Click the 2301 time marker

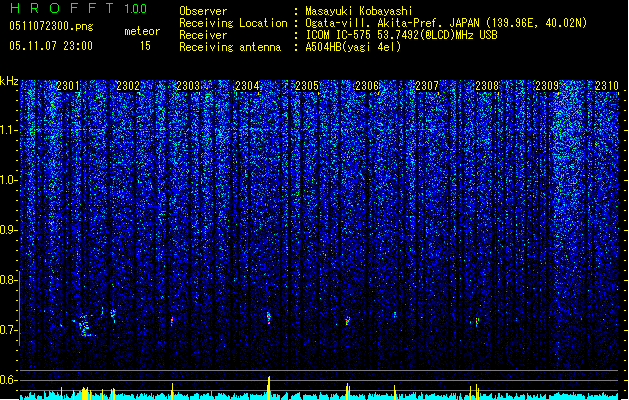tap(68, 86)
